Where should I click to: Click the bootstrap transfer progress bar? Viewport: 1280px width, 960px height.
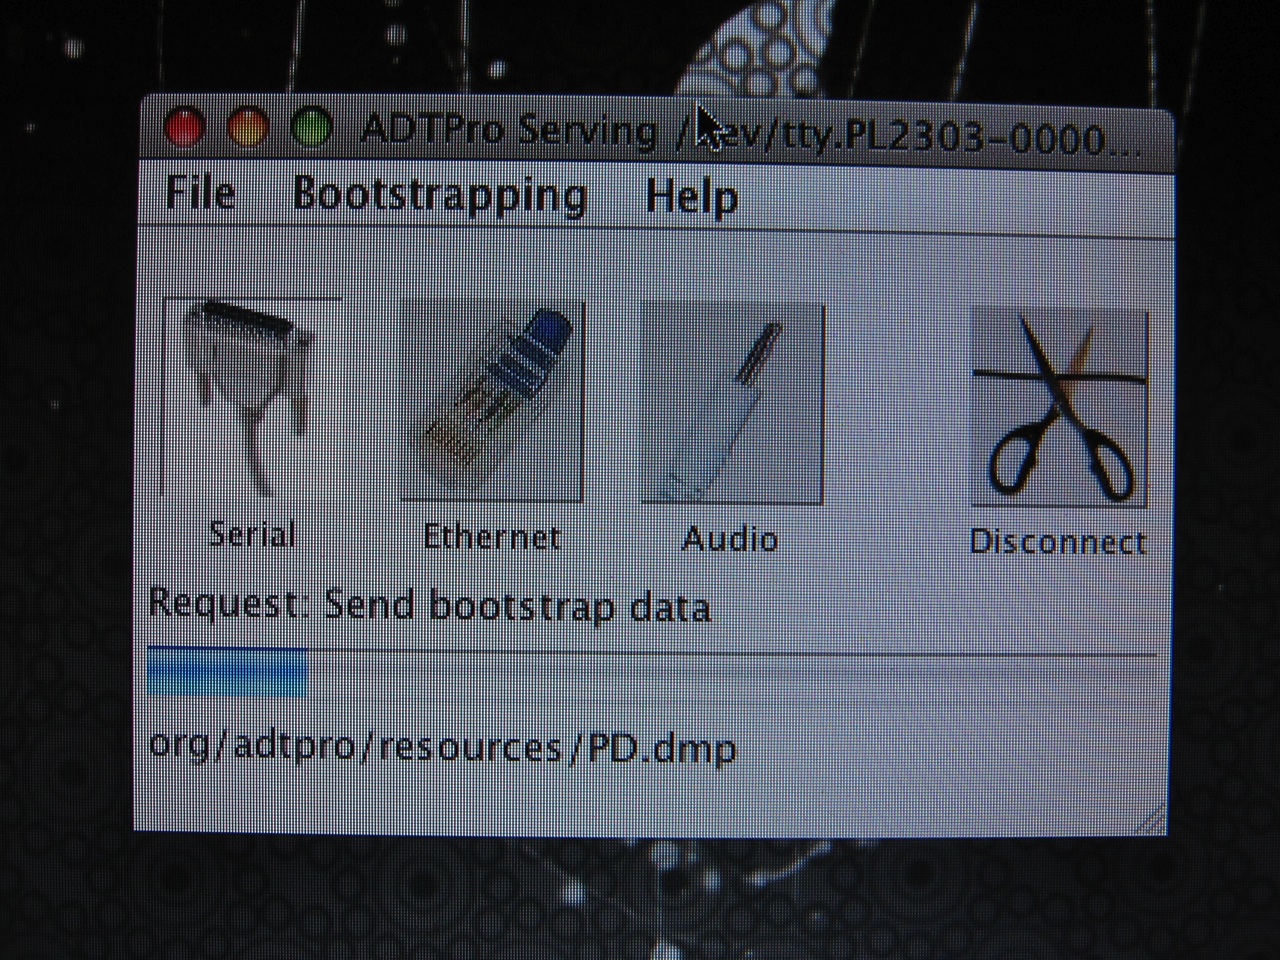click(652, 674)
